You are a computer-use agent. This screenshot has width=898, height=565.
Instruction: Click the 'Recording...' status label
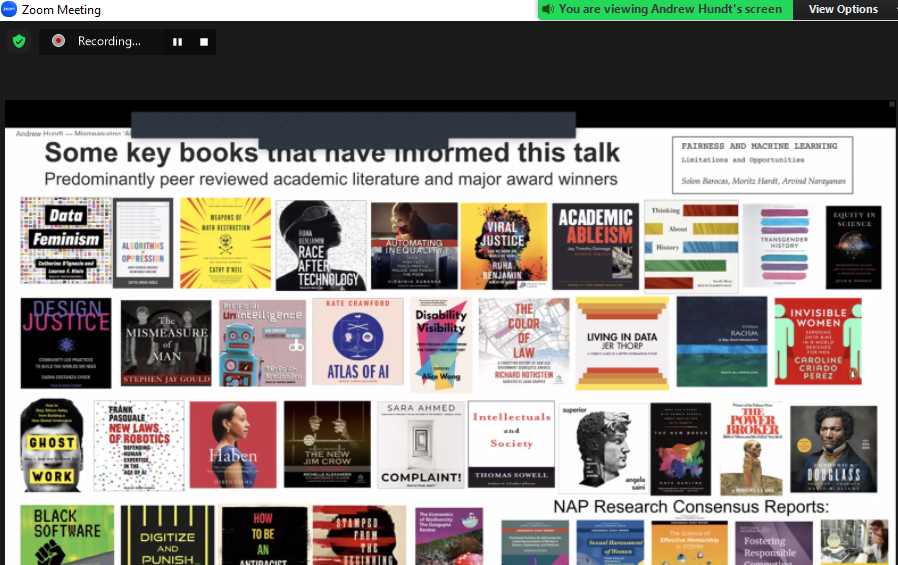[x=109, y=41]
